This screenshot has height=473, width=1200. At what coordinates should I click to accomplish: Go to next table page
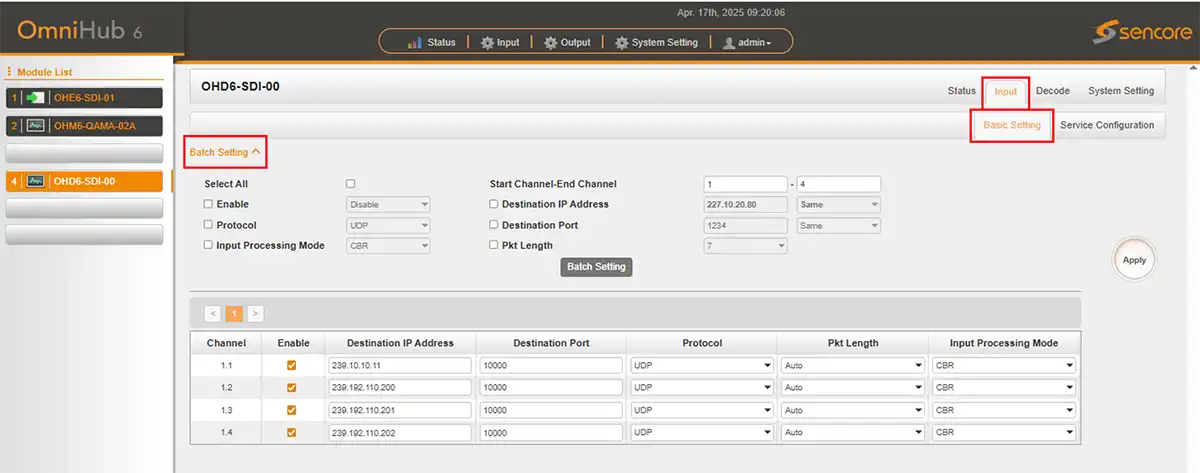point(255,313)
